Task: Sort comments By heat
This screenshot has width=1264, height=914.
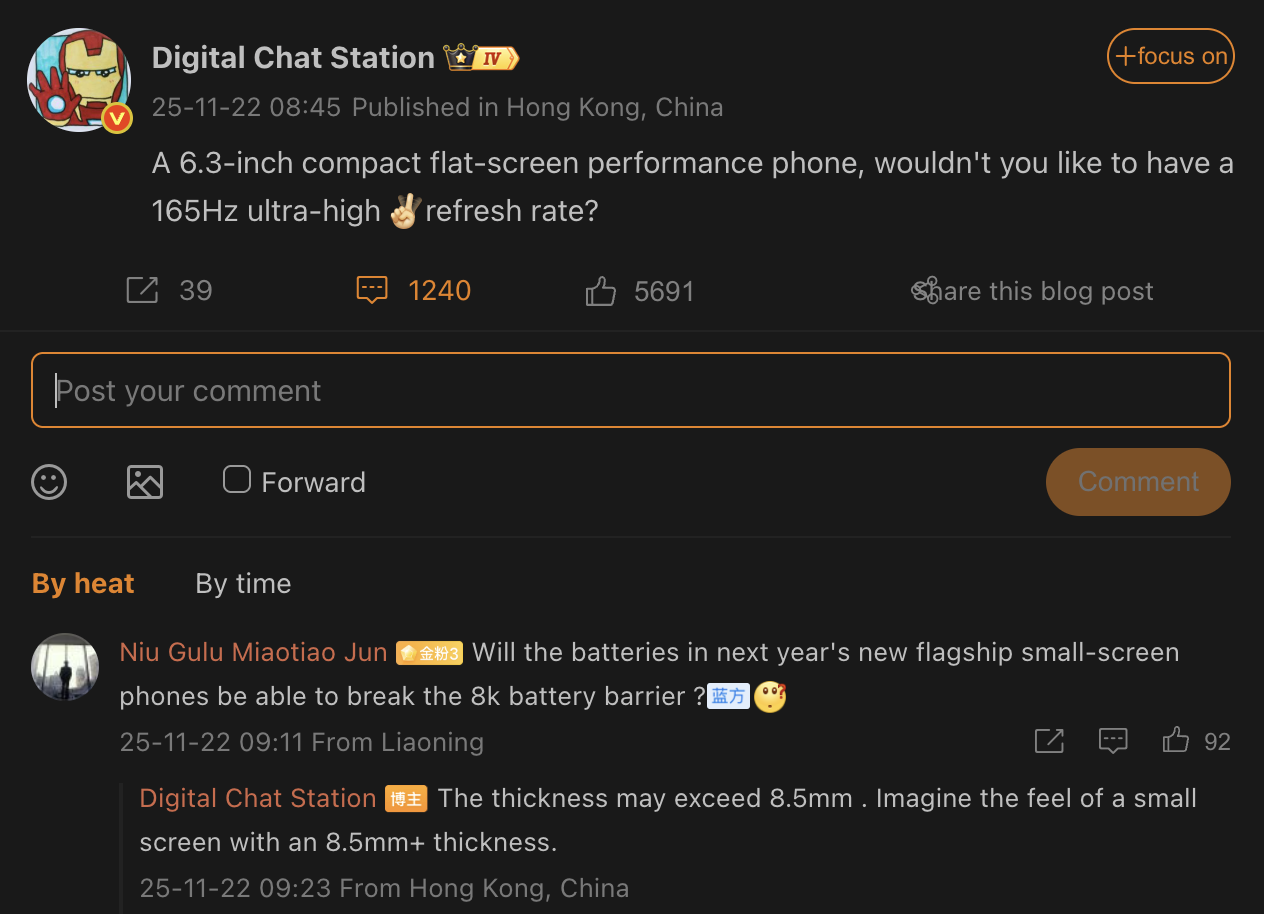Action: point(83,584)
